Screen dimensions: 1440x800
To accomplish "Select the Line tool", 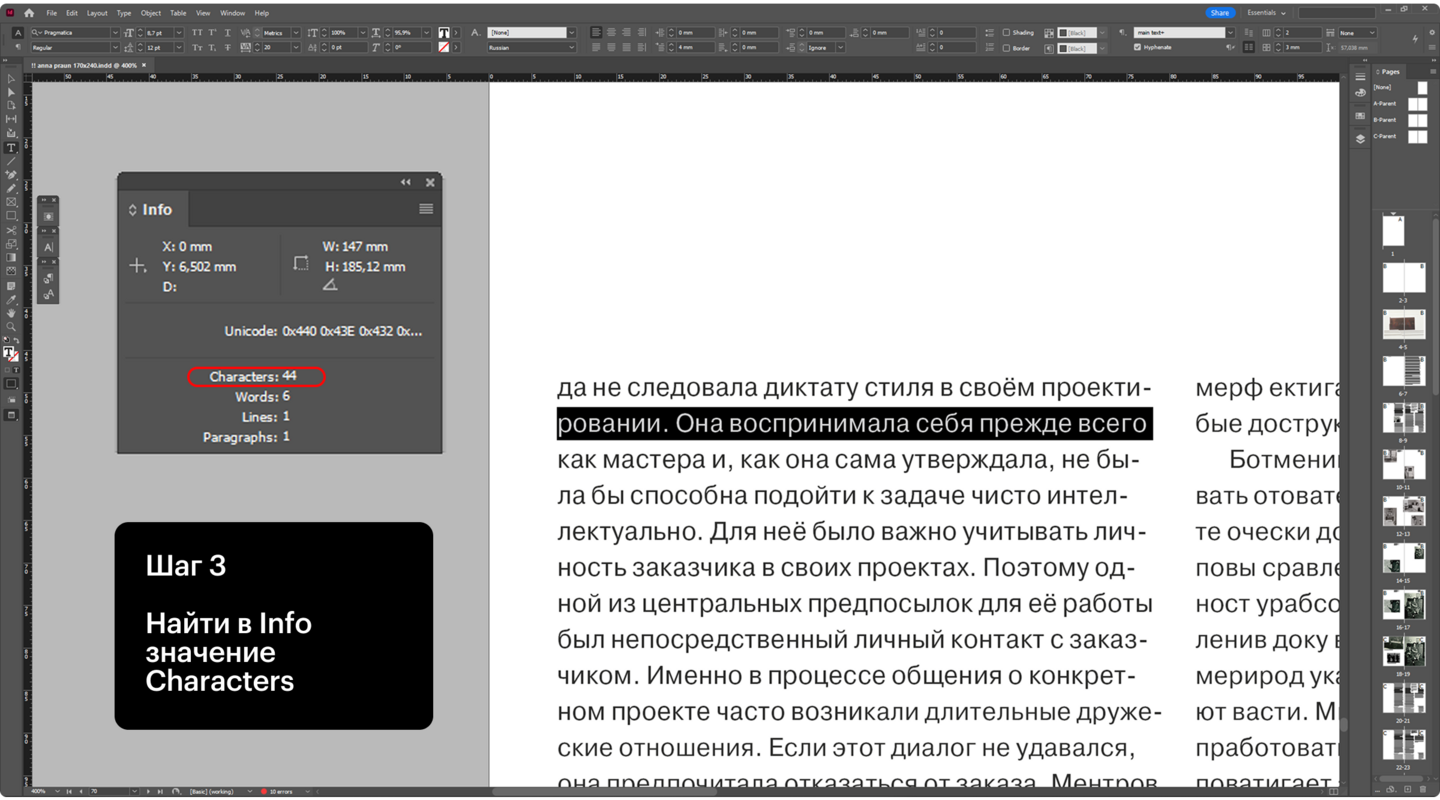I will [x=11, y=161].
